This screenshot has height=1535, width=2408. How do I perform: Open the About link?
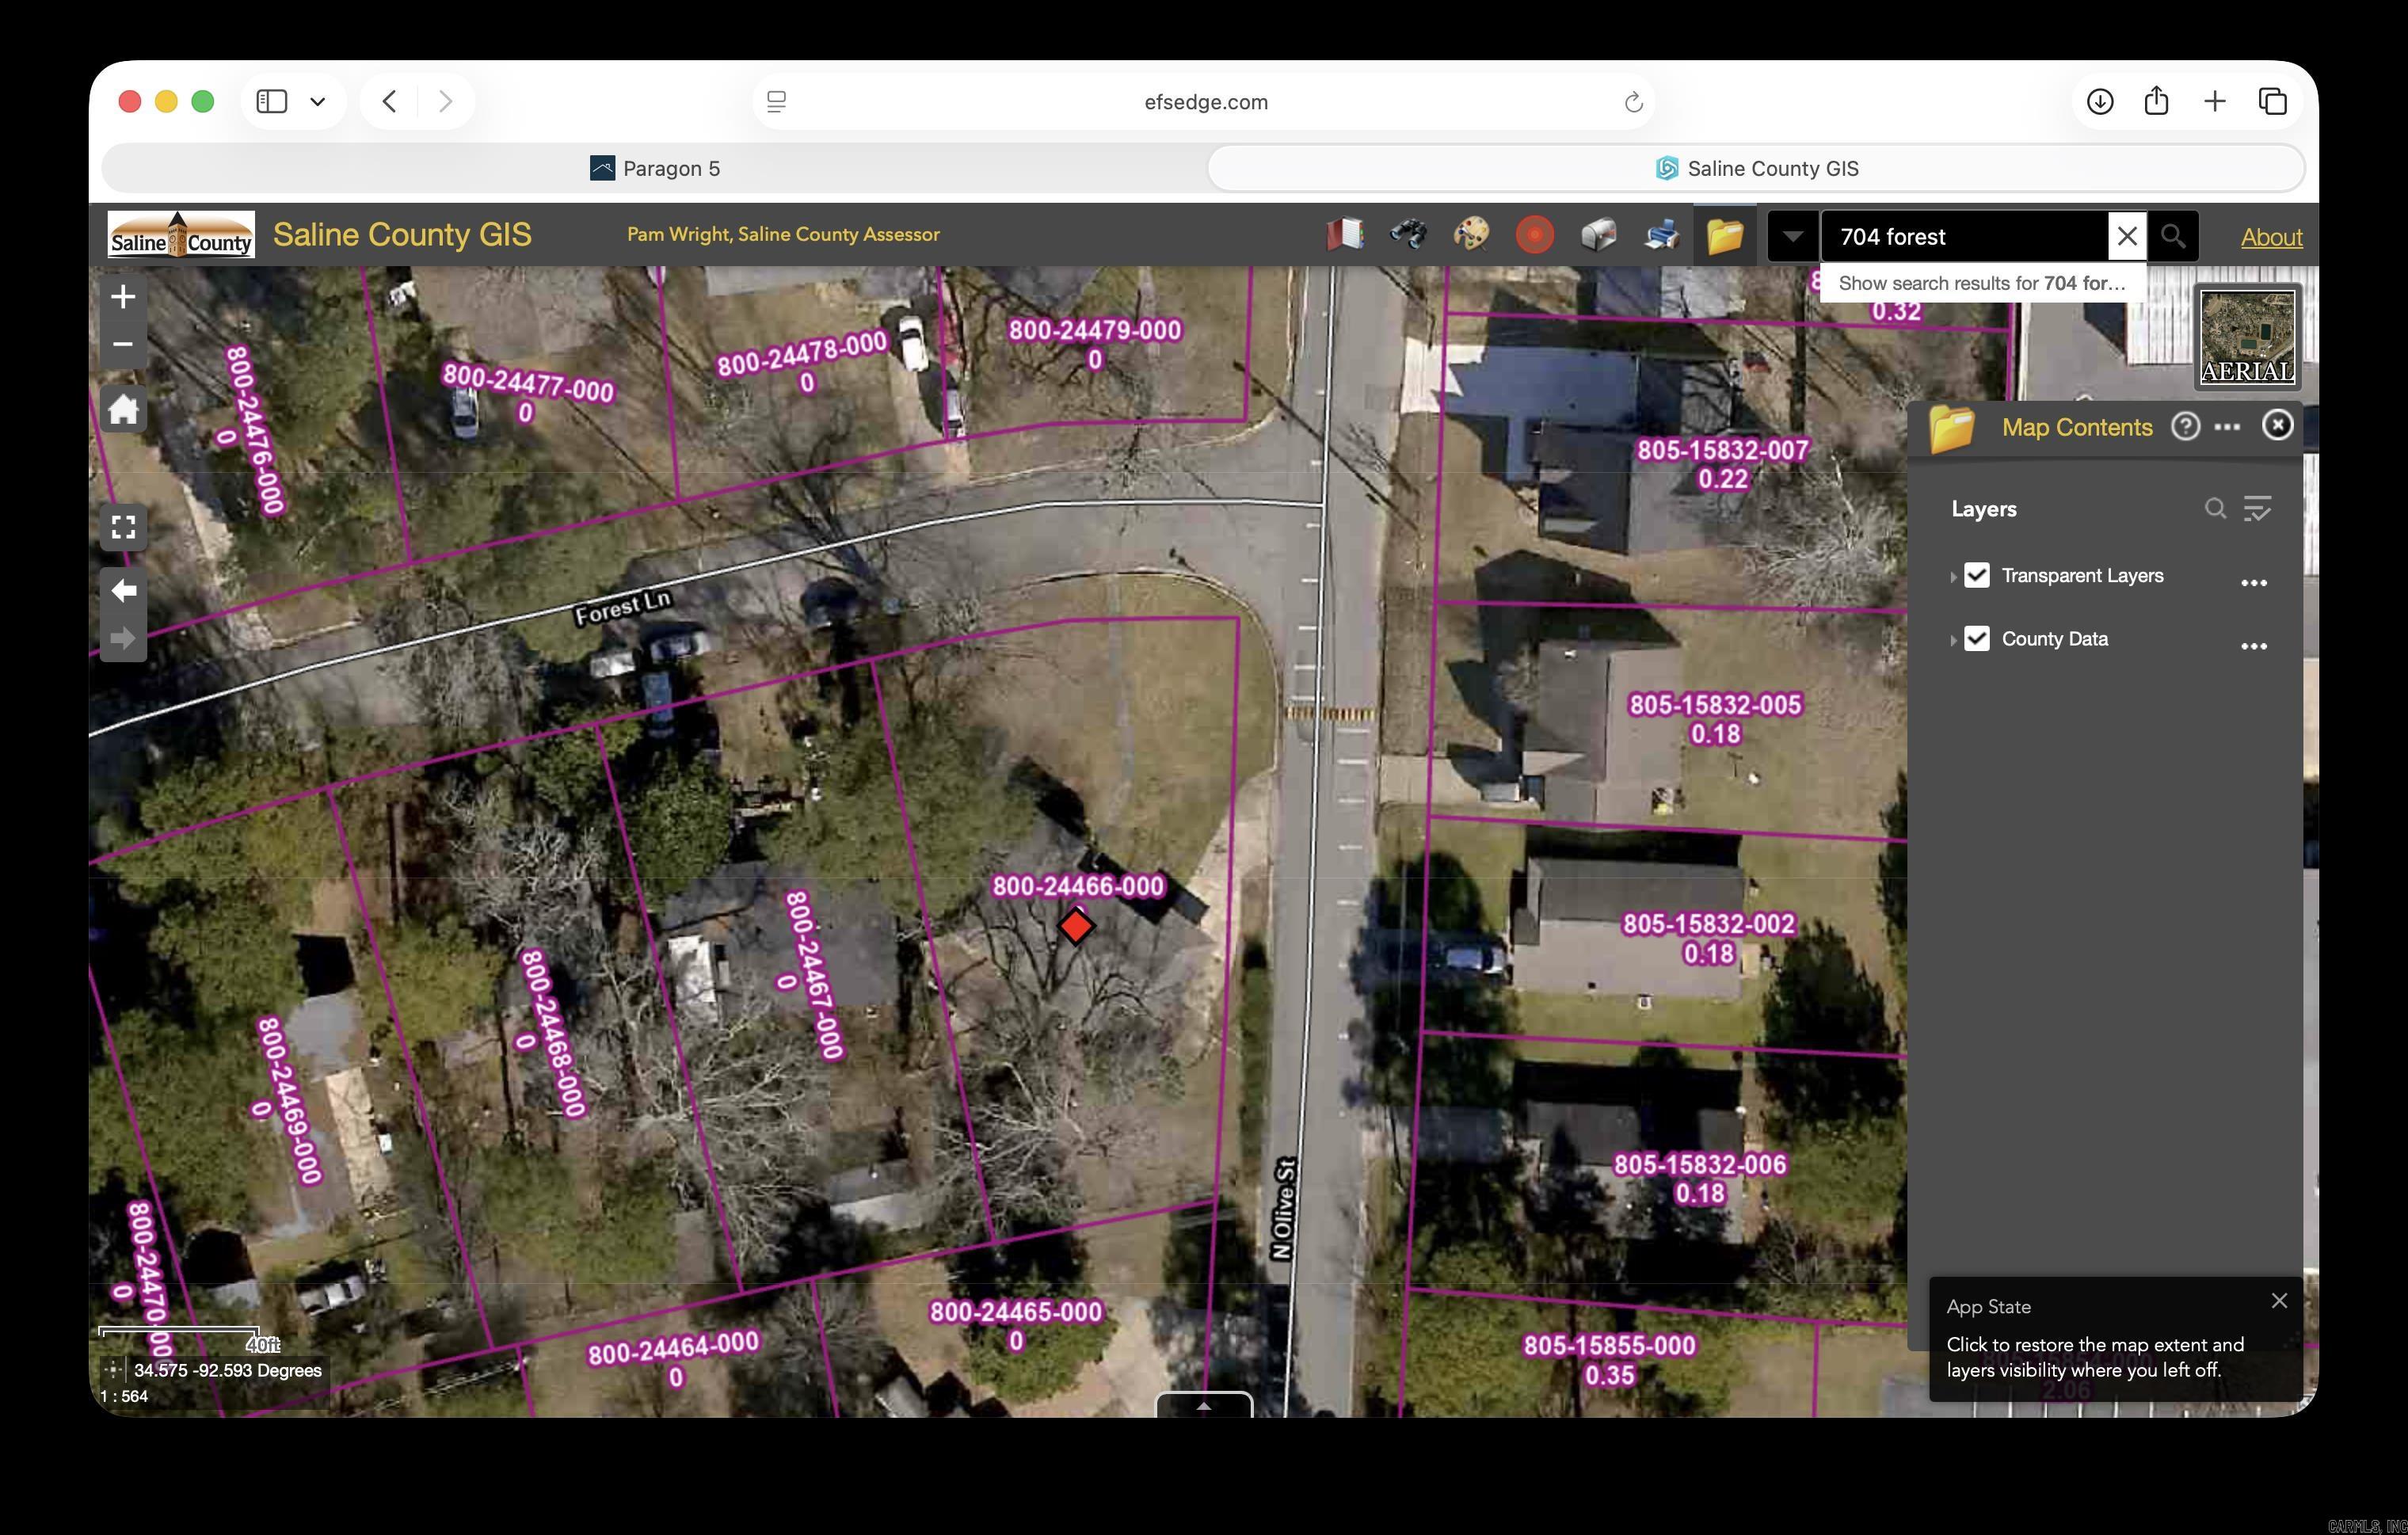coord(2271,237)
